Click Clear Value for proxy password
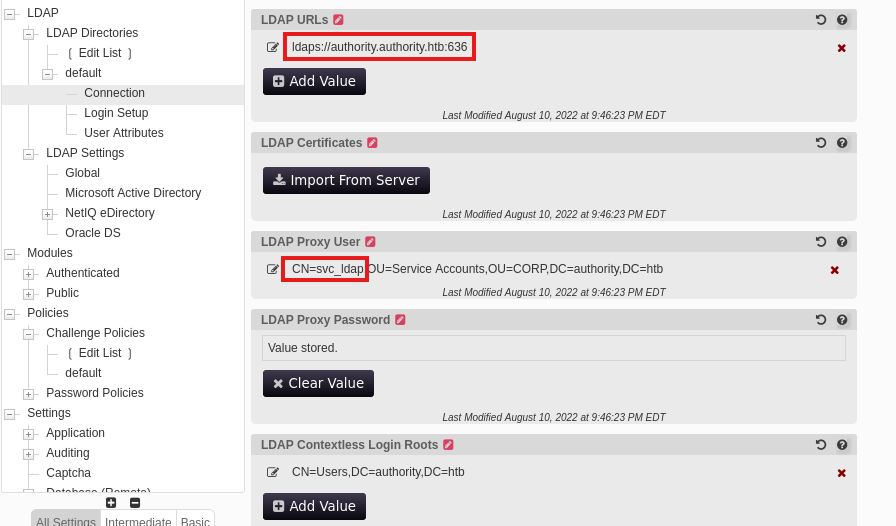Viewport: 896px width, 526px height. [x=318, y=383]
